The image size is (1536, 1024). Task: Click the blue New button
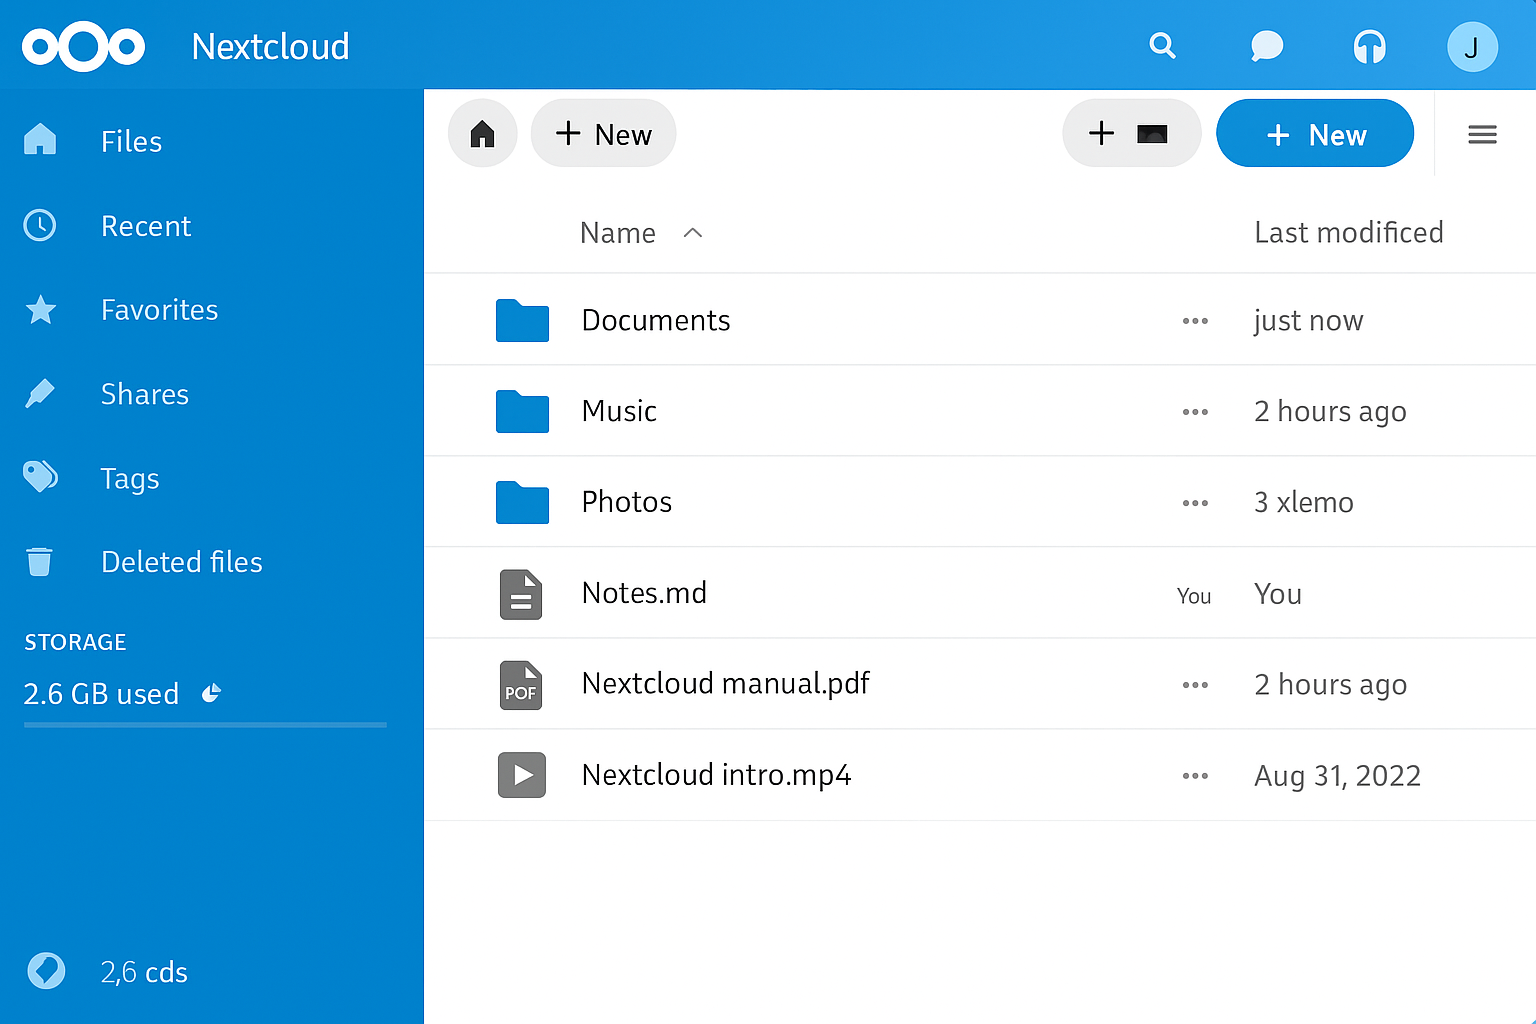coord(1315,133)
